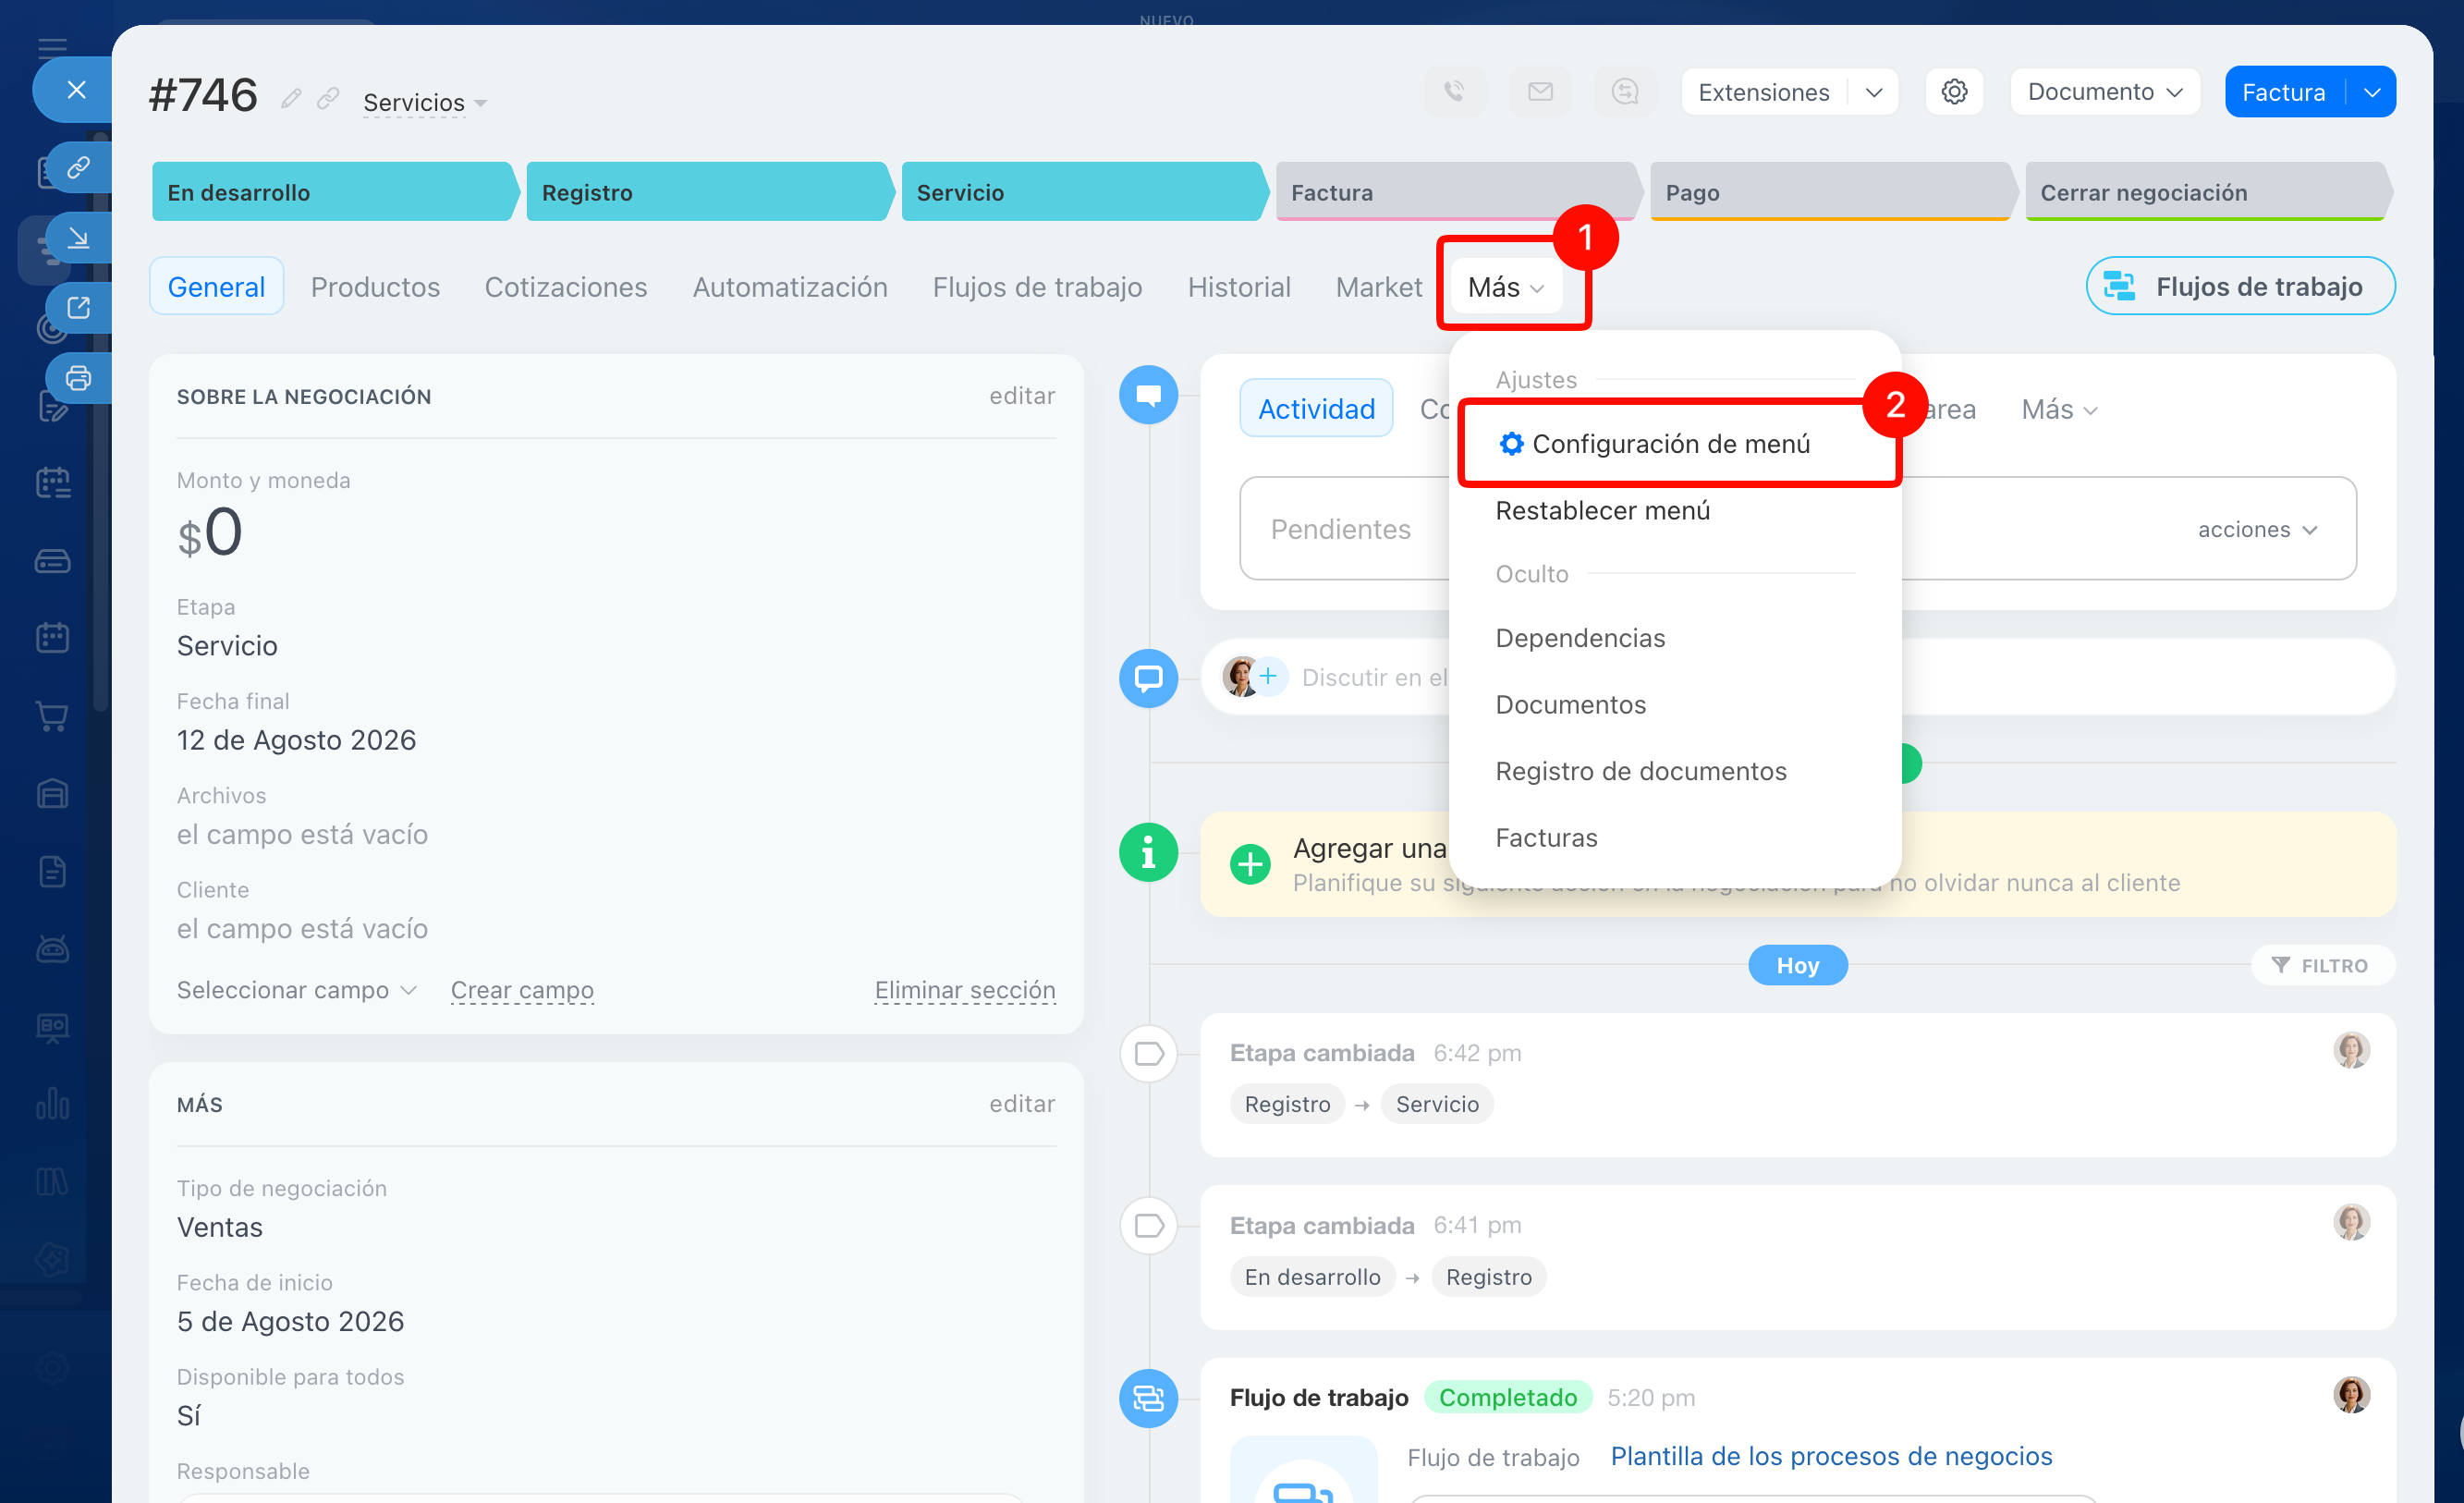Open the Cotizaciones tab
Viewport: 2464px width, 1503px height.
tap(566, 287)
